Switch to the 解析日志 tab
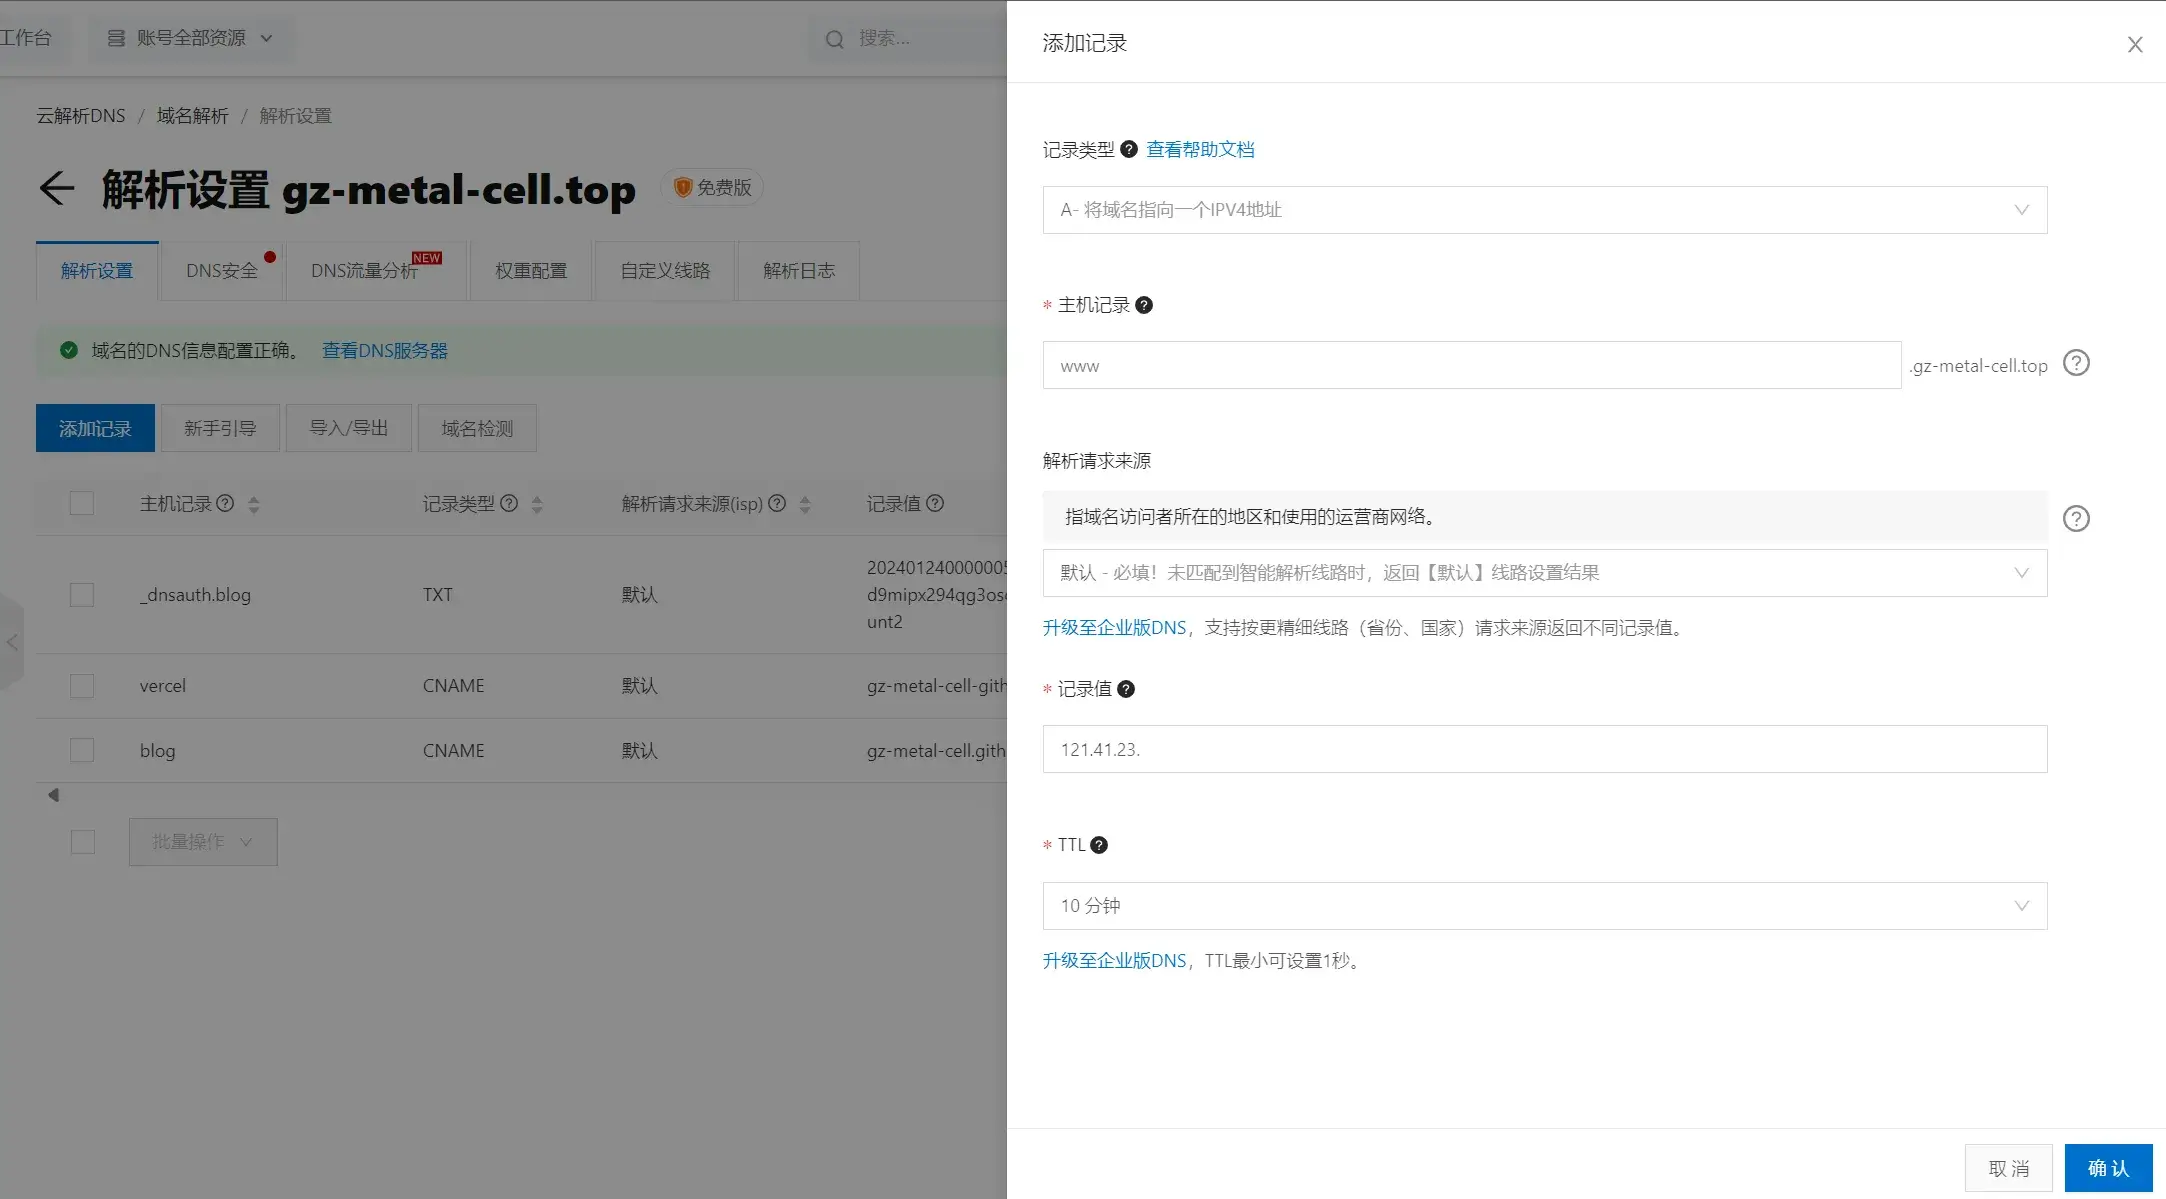The image size is (2166, 1199). point(799,271)
